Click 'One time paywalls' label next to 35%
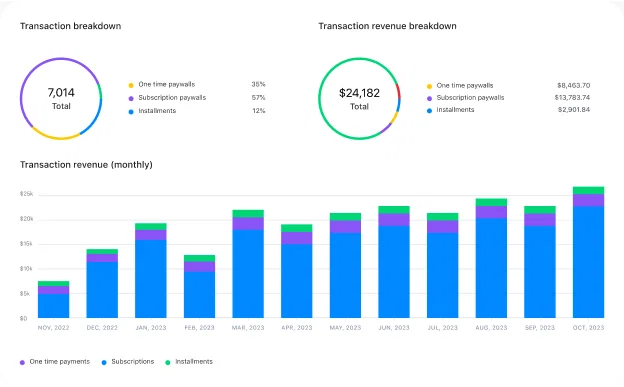Viewport: 624px width, 387px height. 167,84
